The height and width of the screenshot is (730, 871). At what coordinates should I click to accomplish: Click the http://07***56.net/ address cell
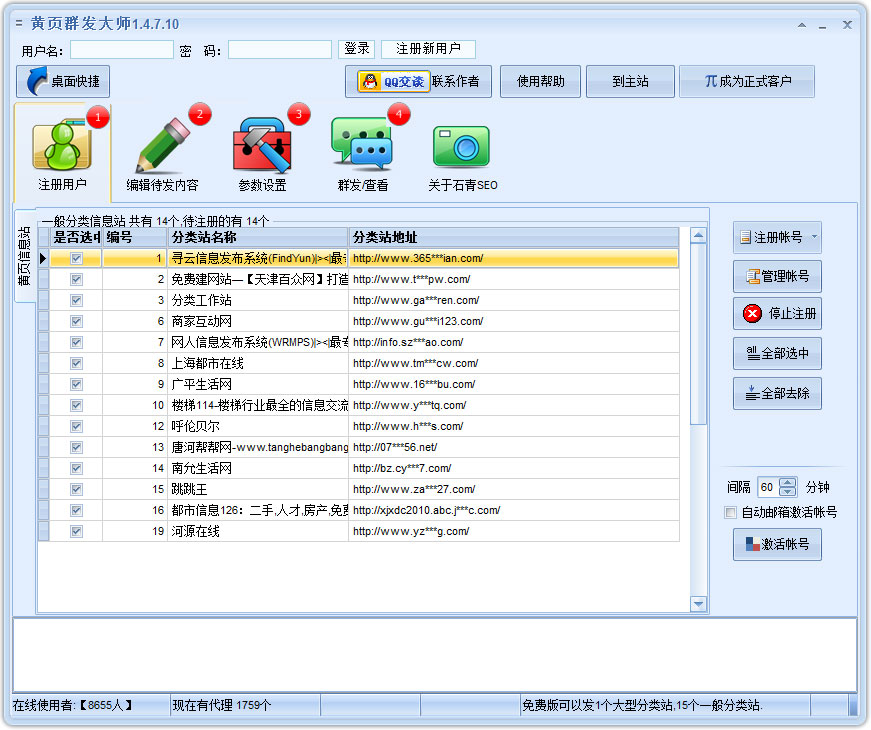click(x=514, y=447)
